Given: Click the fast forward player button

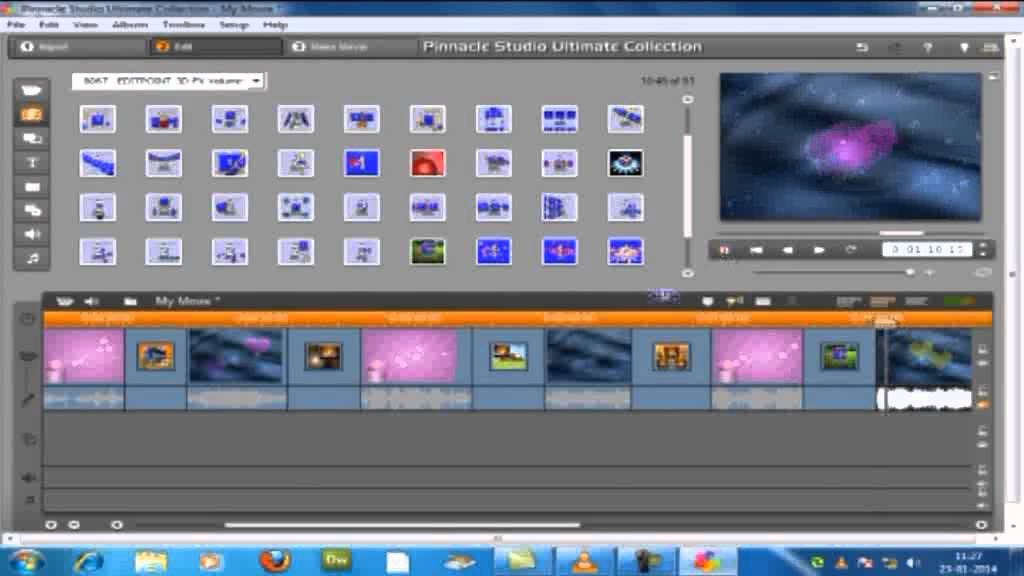Looking at the screenshot, I should [819, 249].
